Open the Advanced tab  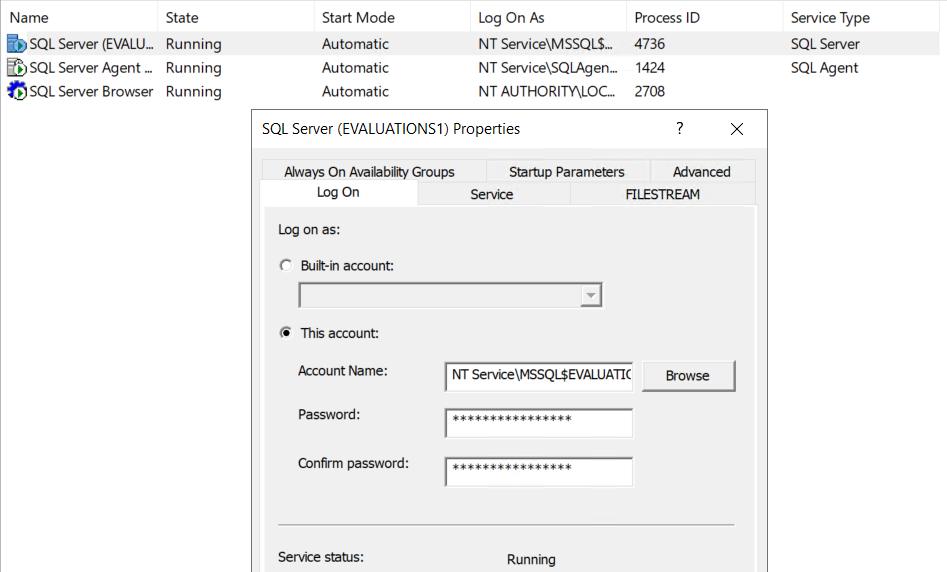[702, 172]
